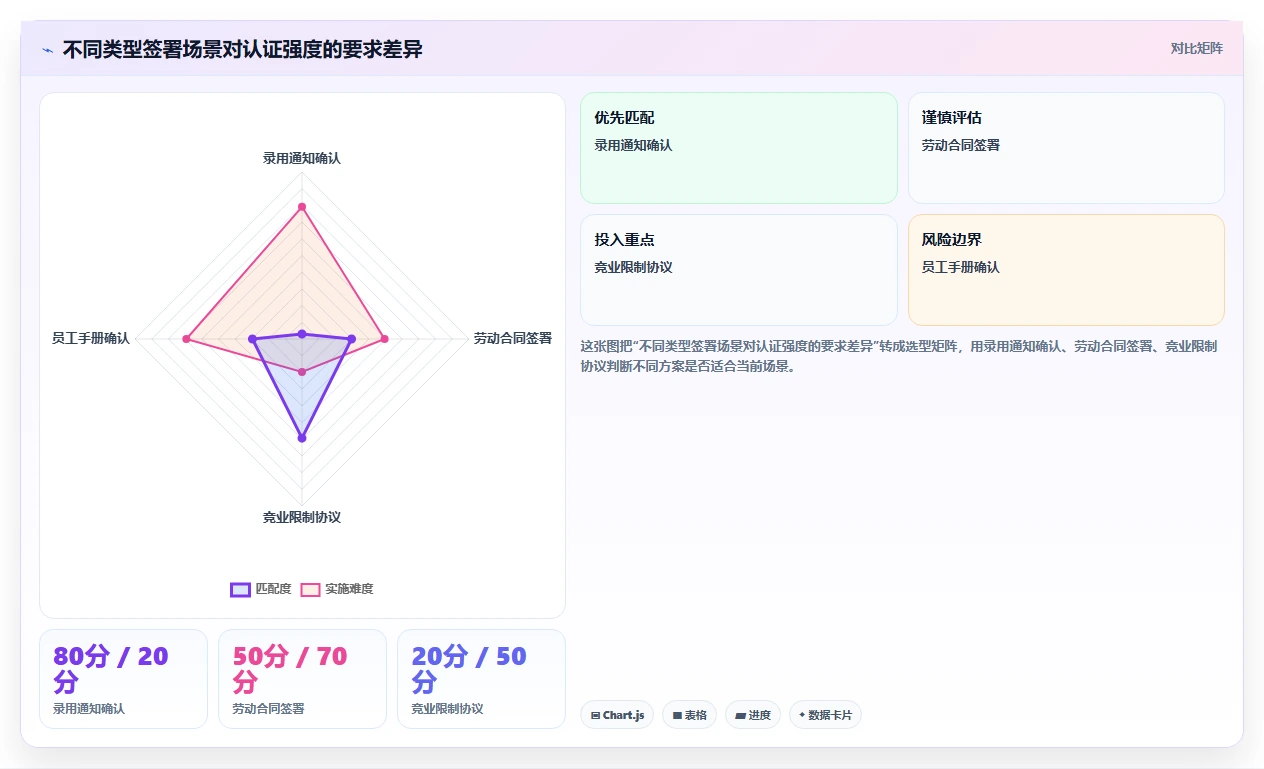Click pink data point near 员工手册确认
1264x769 pixels.
pos(186,339)
